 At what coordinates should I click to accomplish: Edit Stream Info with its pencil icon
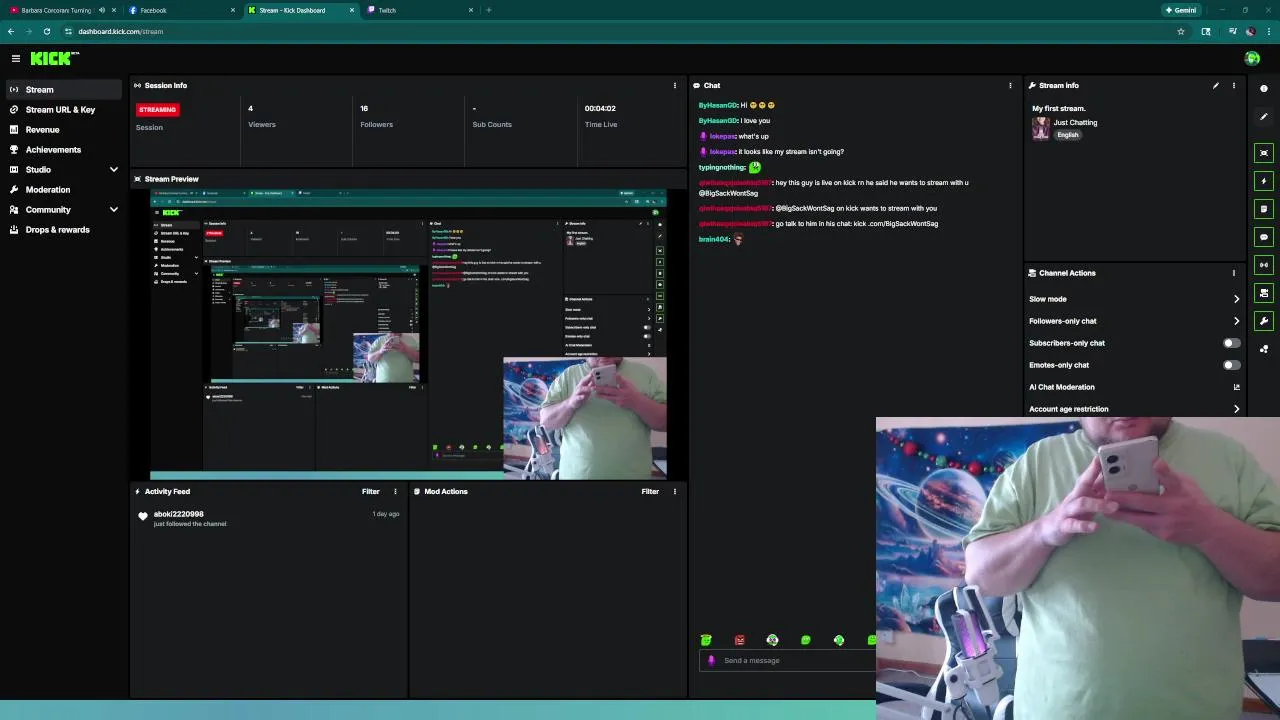coord(1216,86)
